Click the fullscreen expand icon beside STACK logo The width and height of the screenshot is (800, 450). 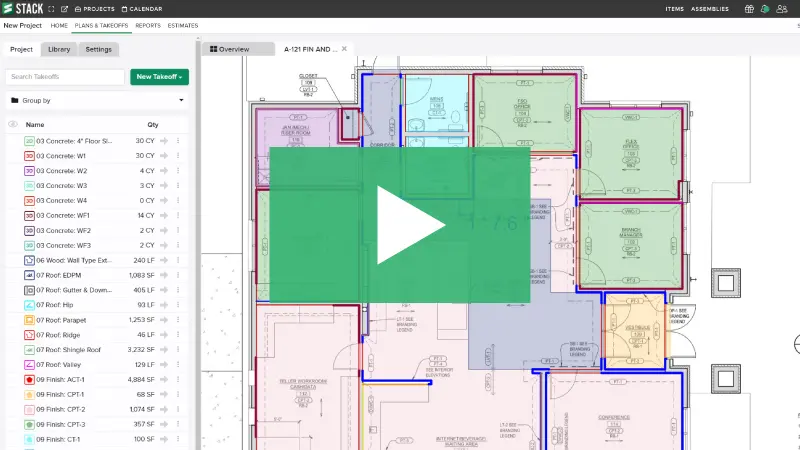point(51,9)
